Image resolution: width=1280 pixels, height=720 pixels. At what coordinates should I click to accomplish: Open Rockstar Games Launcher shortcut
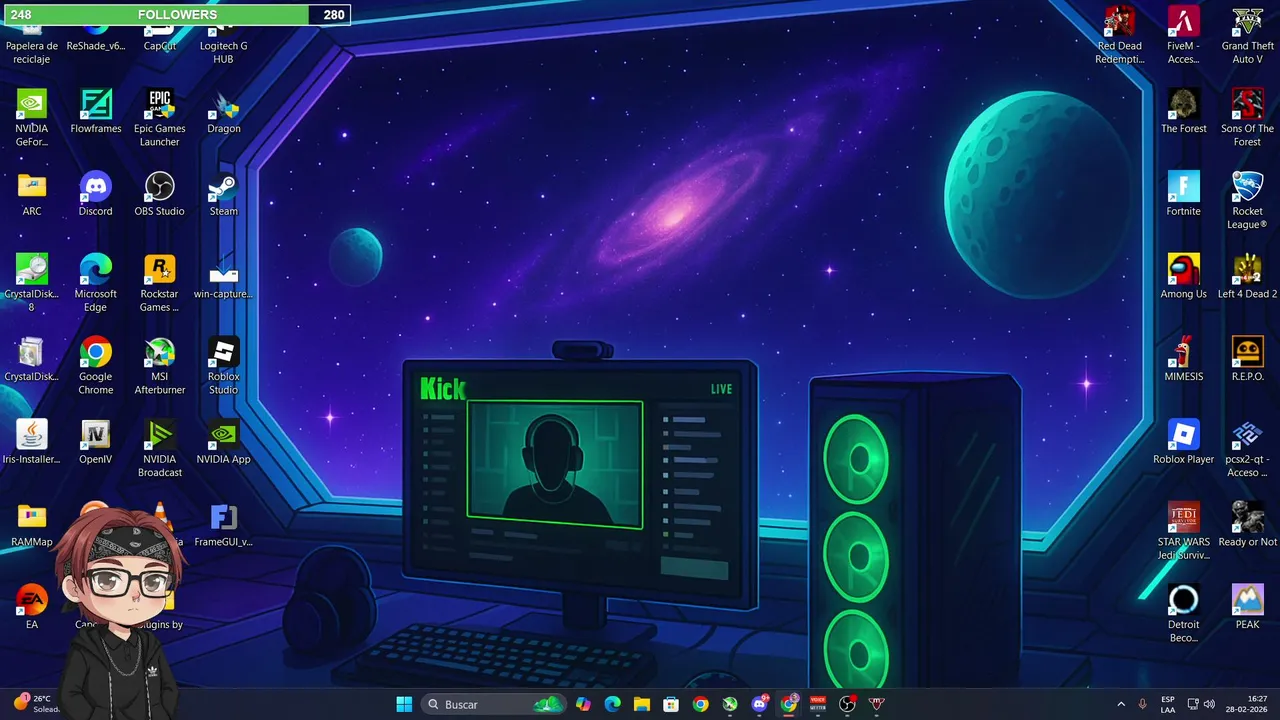(160, 284)
